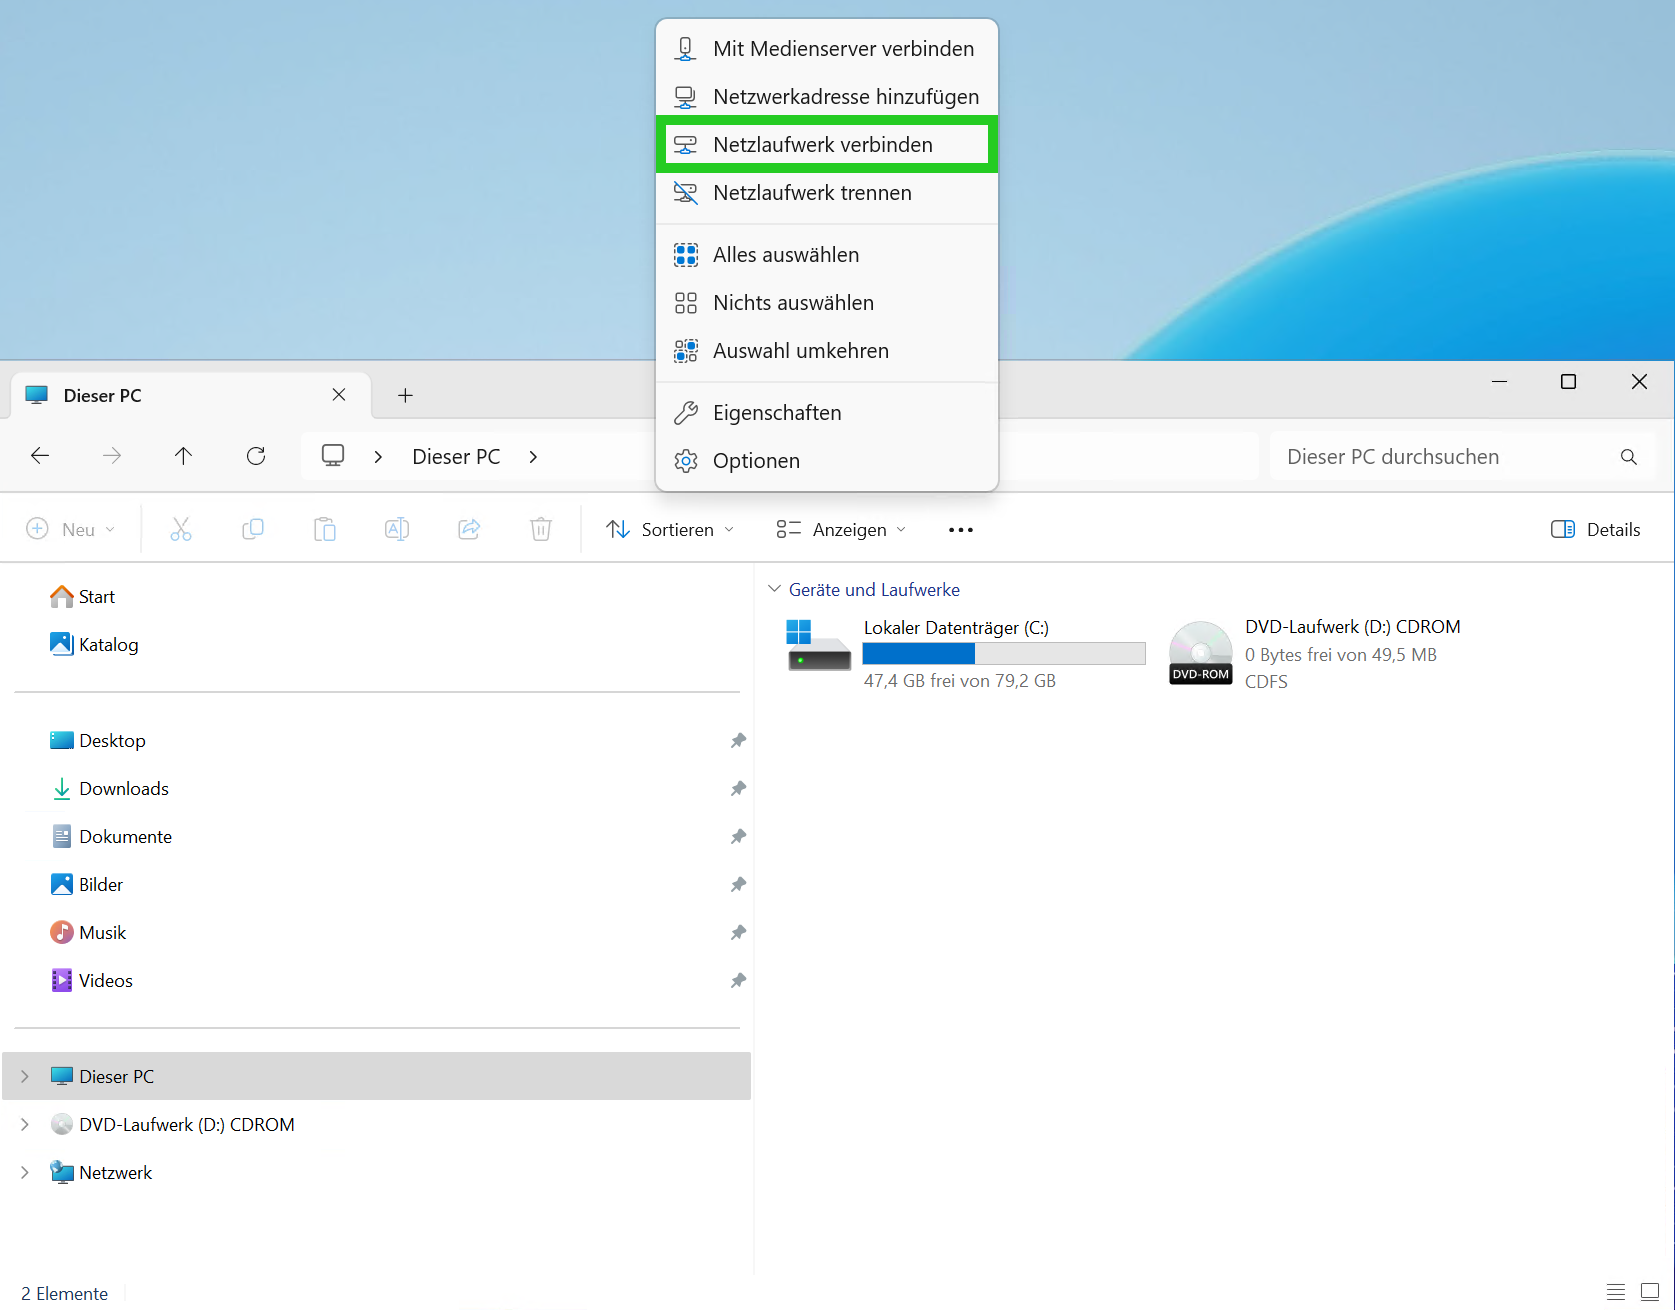Select the Cut icon in the toolbar

point(181,529)
